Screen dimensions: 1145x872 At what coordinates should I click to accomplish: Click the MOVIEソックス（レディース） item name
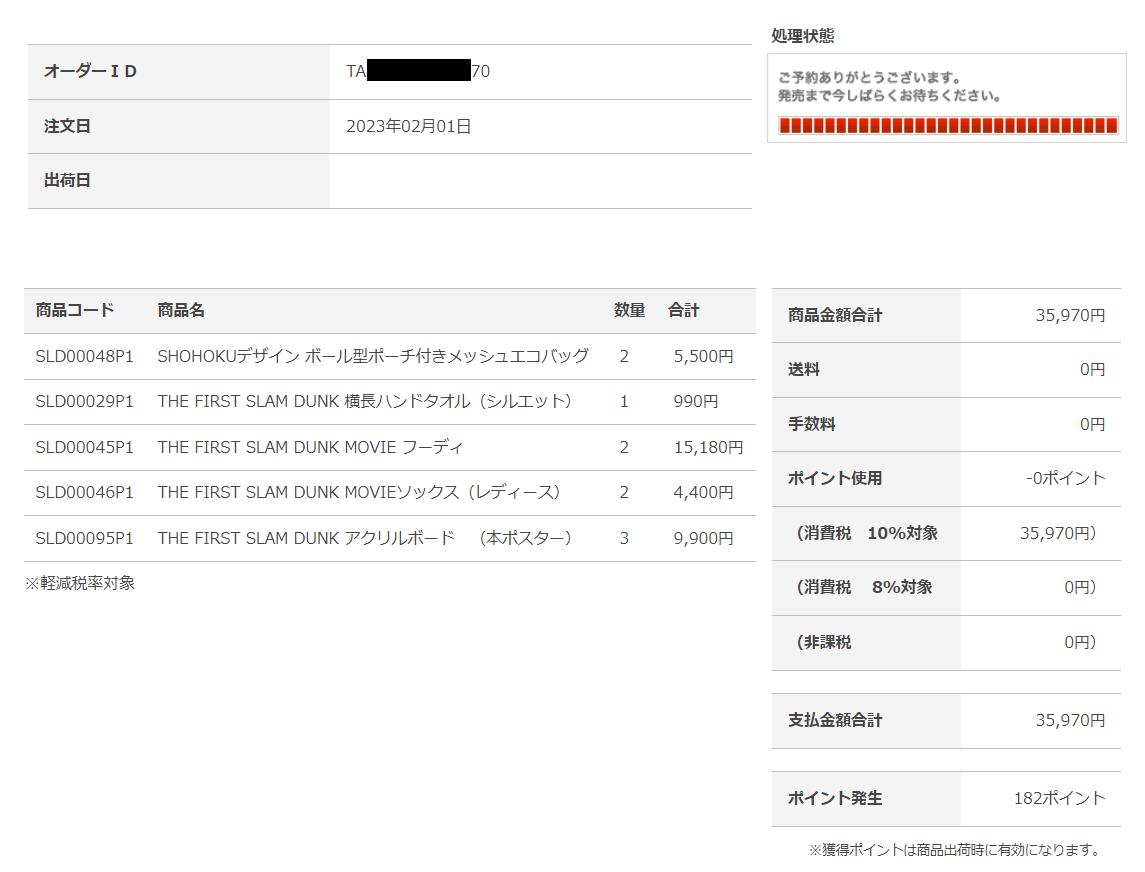[x=359, y=493]
